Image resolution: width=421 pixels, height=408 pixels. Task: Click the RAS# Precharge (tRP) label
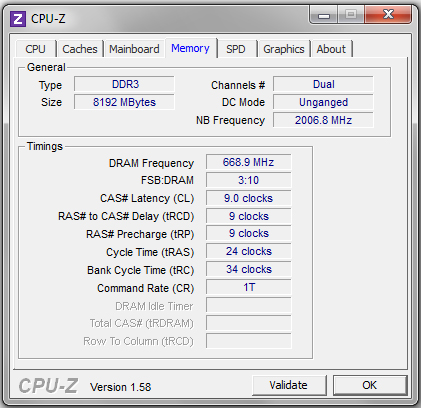(x=140, y=235)
